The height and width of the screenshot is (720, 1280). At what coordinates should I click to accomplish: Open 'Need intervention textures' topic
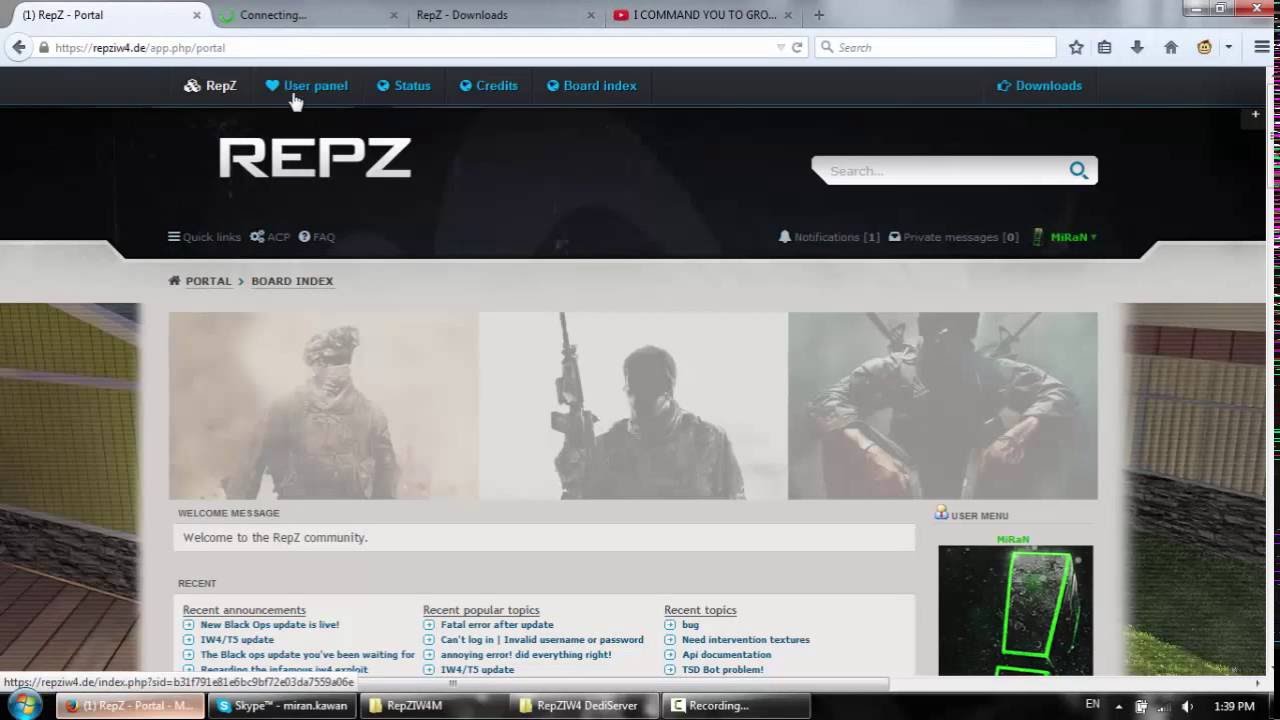coord(746,640)
